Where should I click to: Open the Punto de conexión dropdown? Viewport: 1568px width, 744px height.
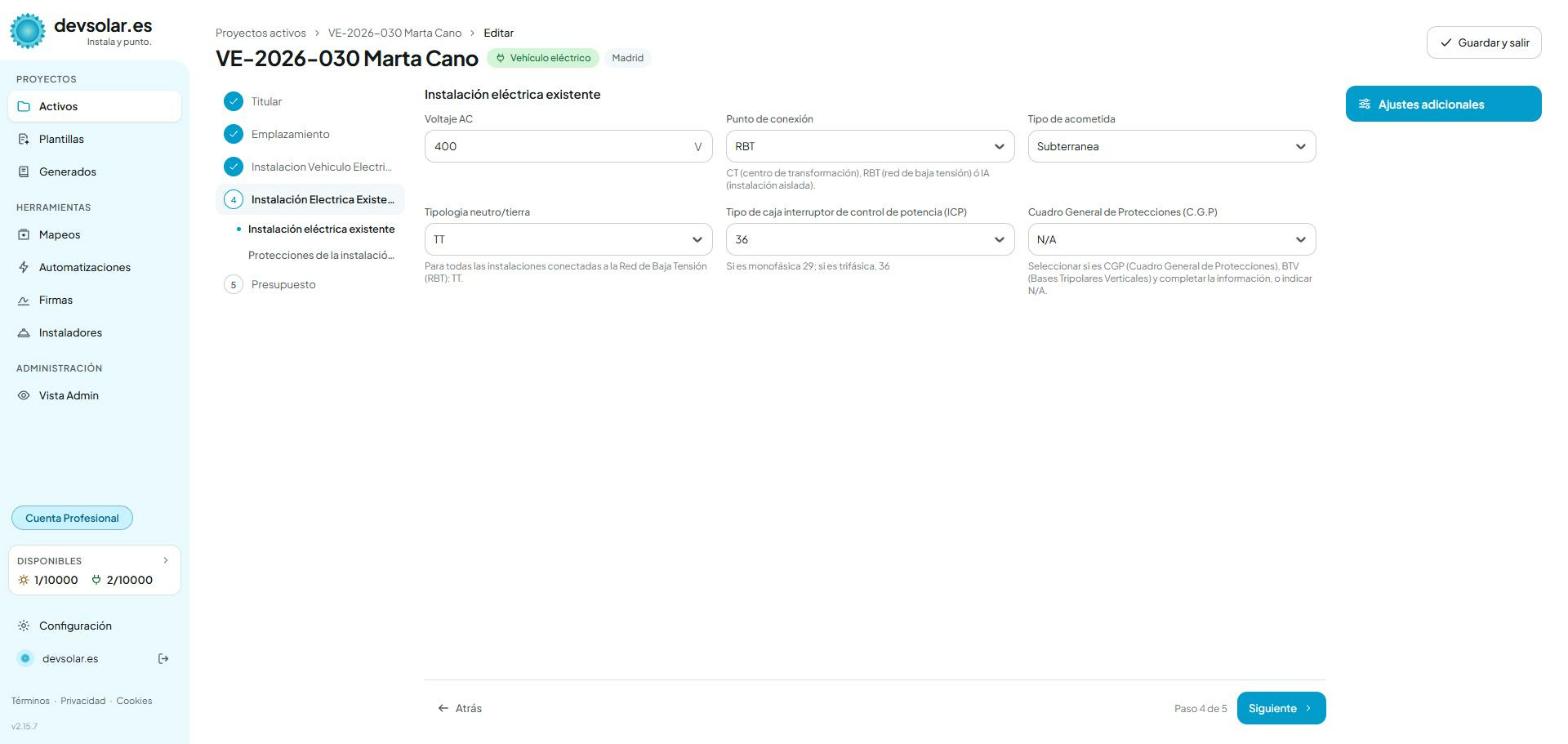pyautogui.click(x=870, y=147)
